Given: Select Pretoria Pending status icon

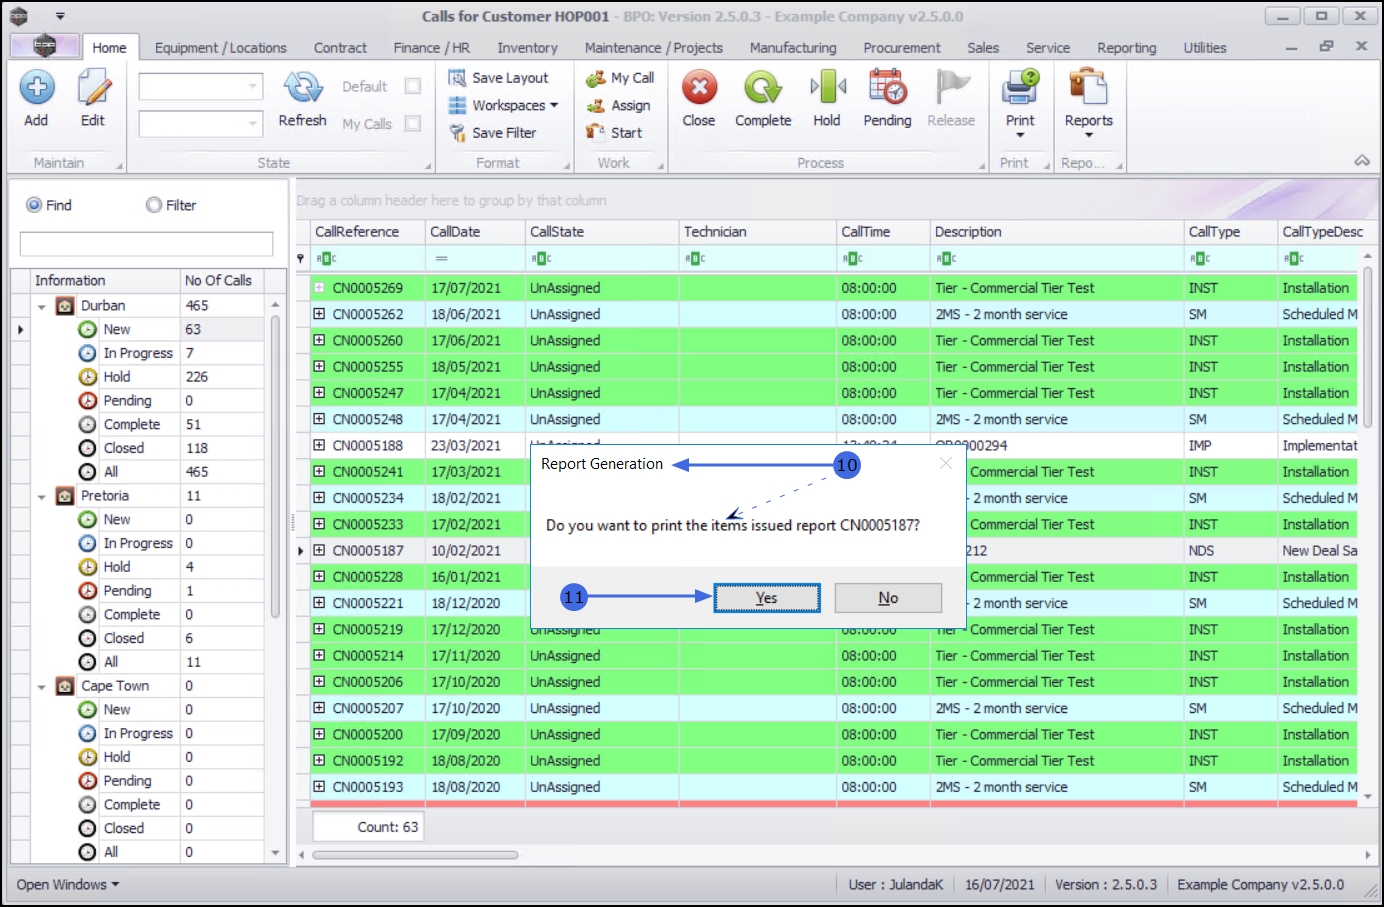Looking at the screenshot, I should 88,591.
